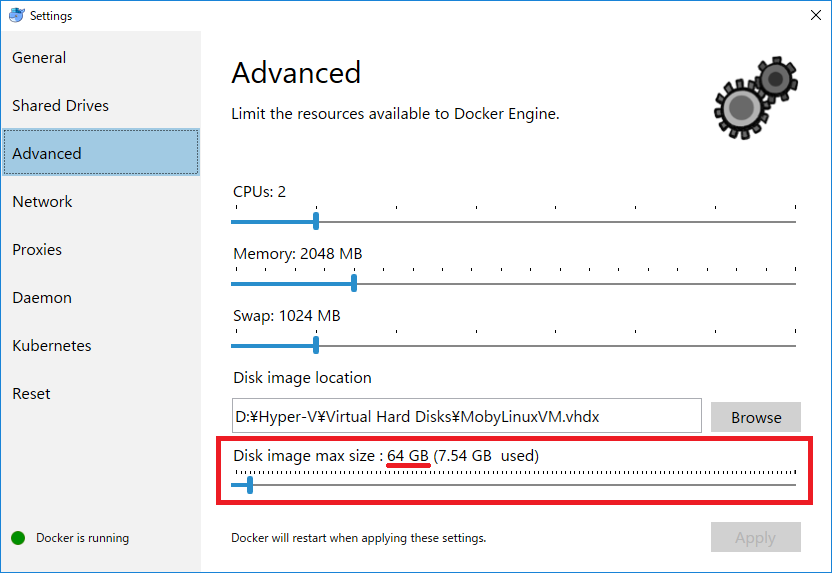The image size is (832, 573).
Task: Click the Apply button
Action: click(755, 538)
